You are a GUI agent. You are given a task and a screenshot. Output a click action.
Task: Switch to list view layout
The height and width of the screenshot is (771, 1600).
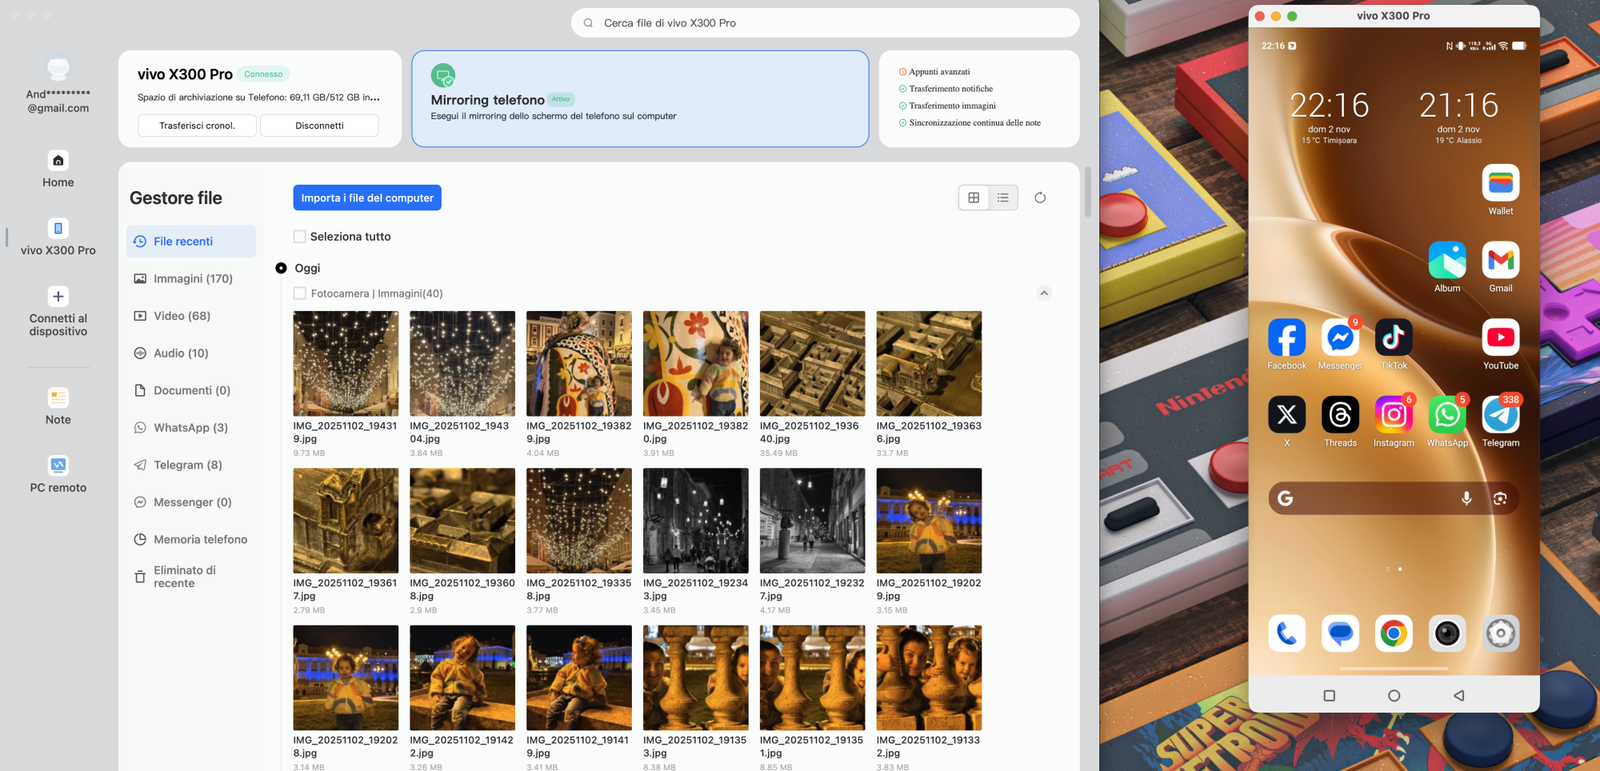(1003, 198)
